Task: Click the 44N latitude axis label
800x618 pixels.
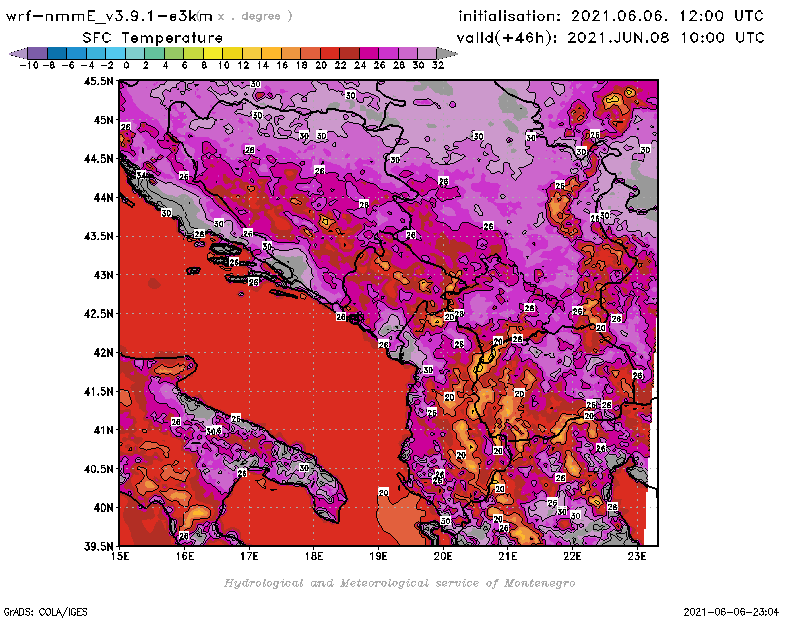Action: pos(104,197)
